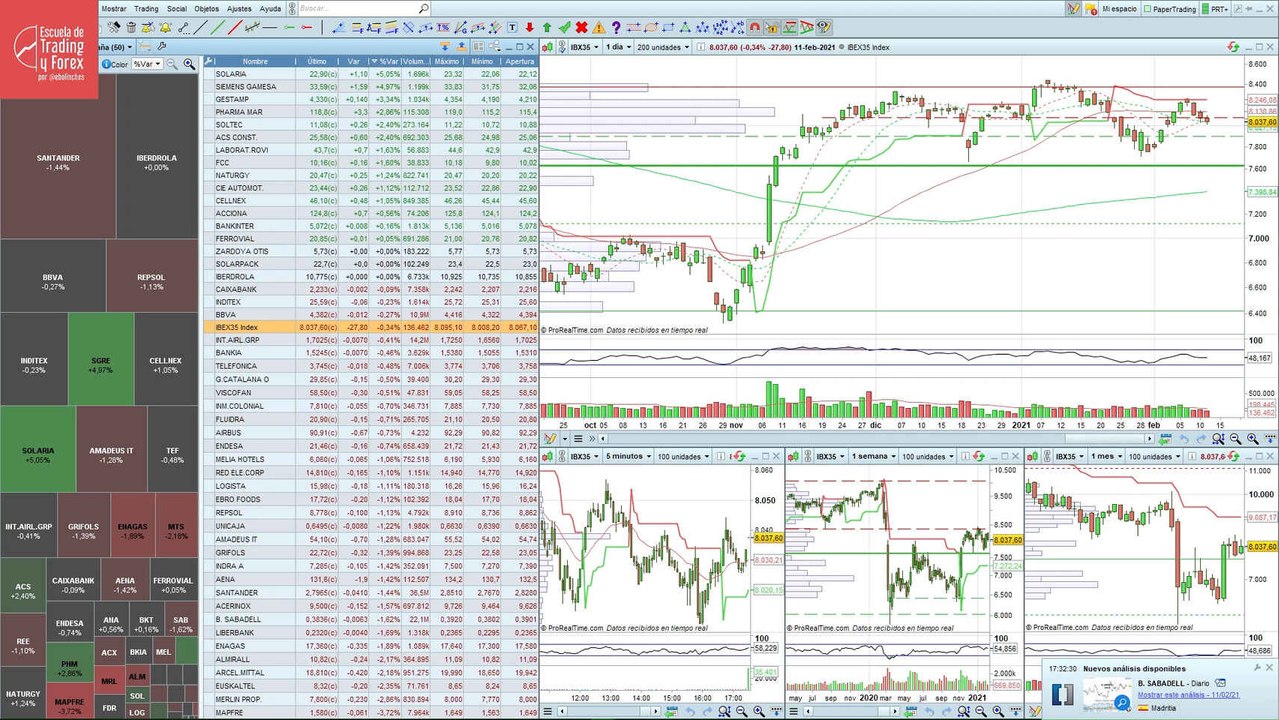This screenshot has width=1279, height=720.
Task: Click chart zoom-in magnifier on main chart toolbar
Action: click(1253, 439)
